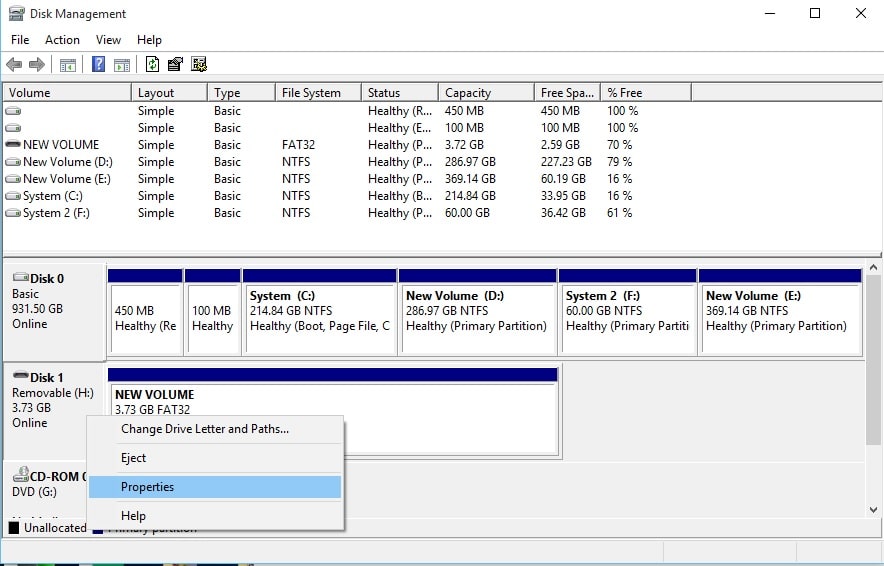The width and height of the screenshot is (884, 566).
Task: Click the 3.72 GB capacity cell
Action: coord(464,145)
